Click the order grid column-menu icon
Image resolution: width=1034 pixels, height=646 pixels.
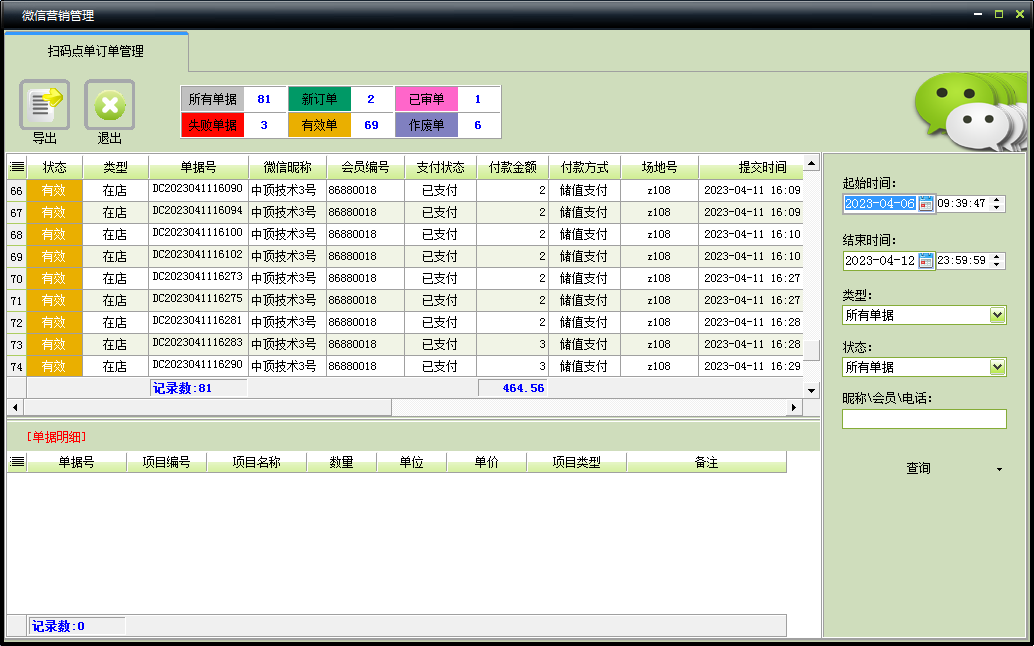click(17, 168)
